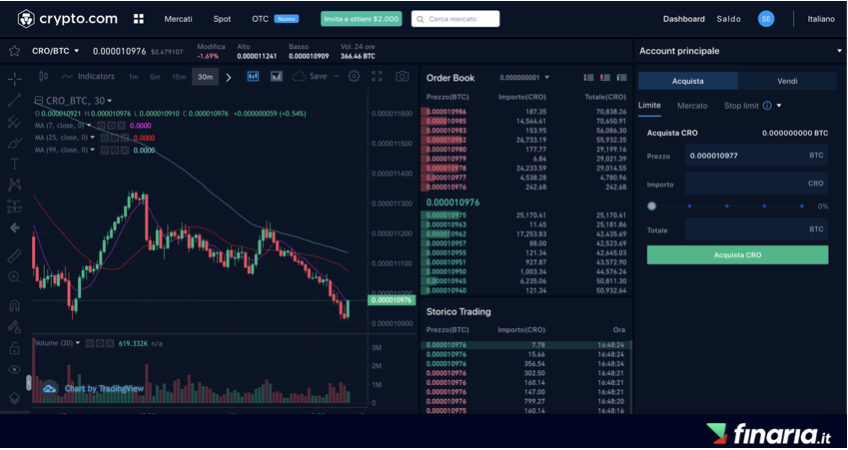Open the CRO/BTC pair selector dropdown
Image resolution: width=848 pixels, height=450 pixels.
(x=56, y=51)
